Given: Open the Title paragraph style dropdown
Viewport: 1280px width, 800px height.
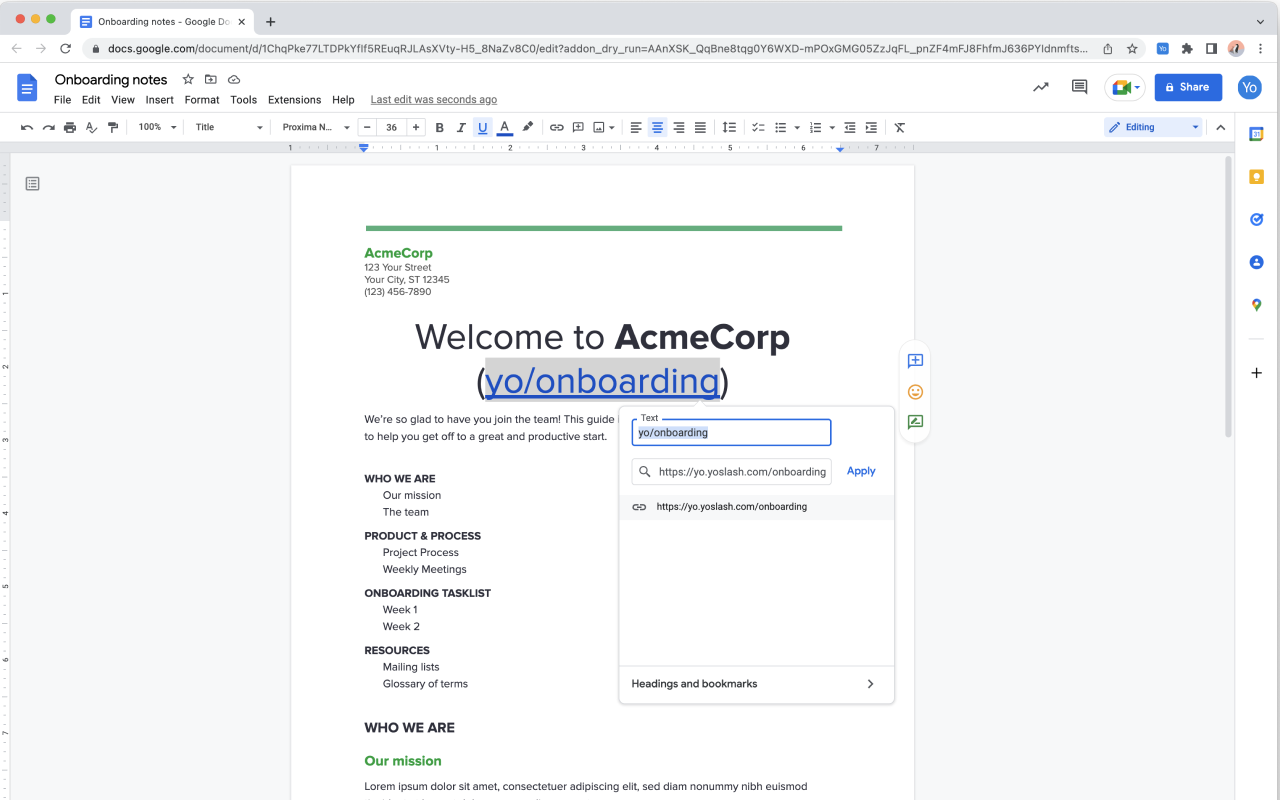Looking at the screenshot, I should pos(229,127).
